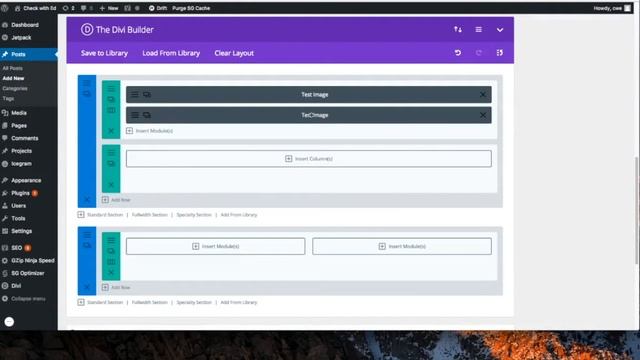The image size is (640, 360).
Task: Clone the Insert Column(s) row
Action: tap(111, 164)
